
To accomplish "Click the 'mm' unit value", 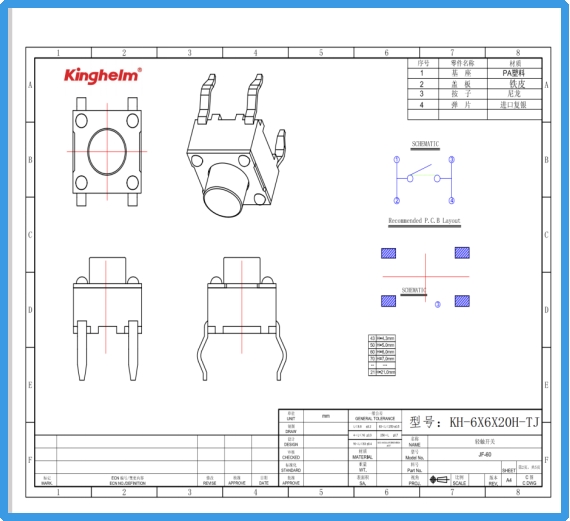I will pyautogui.click(x=326, y=416).
